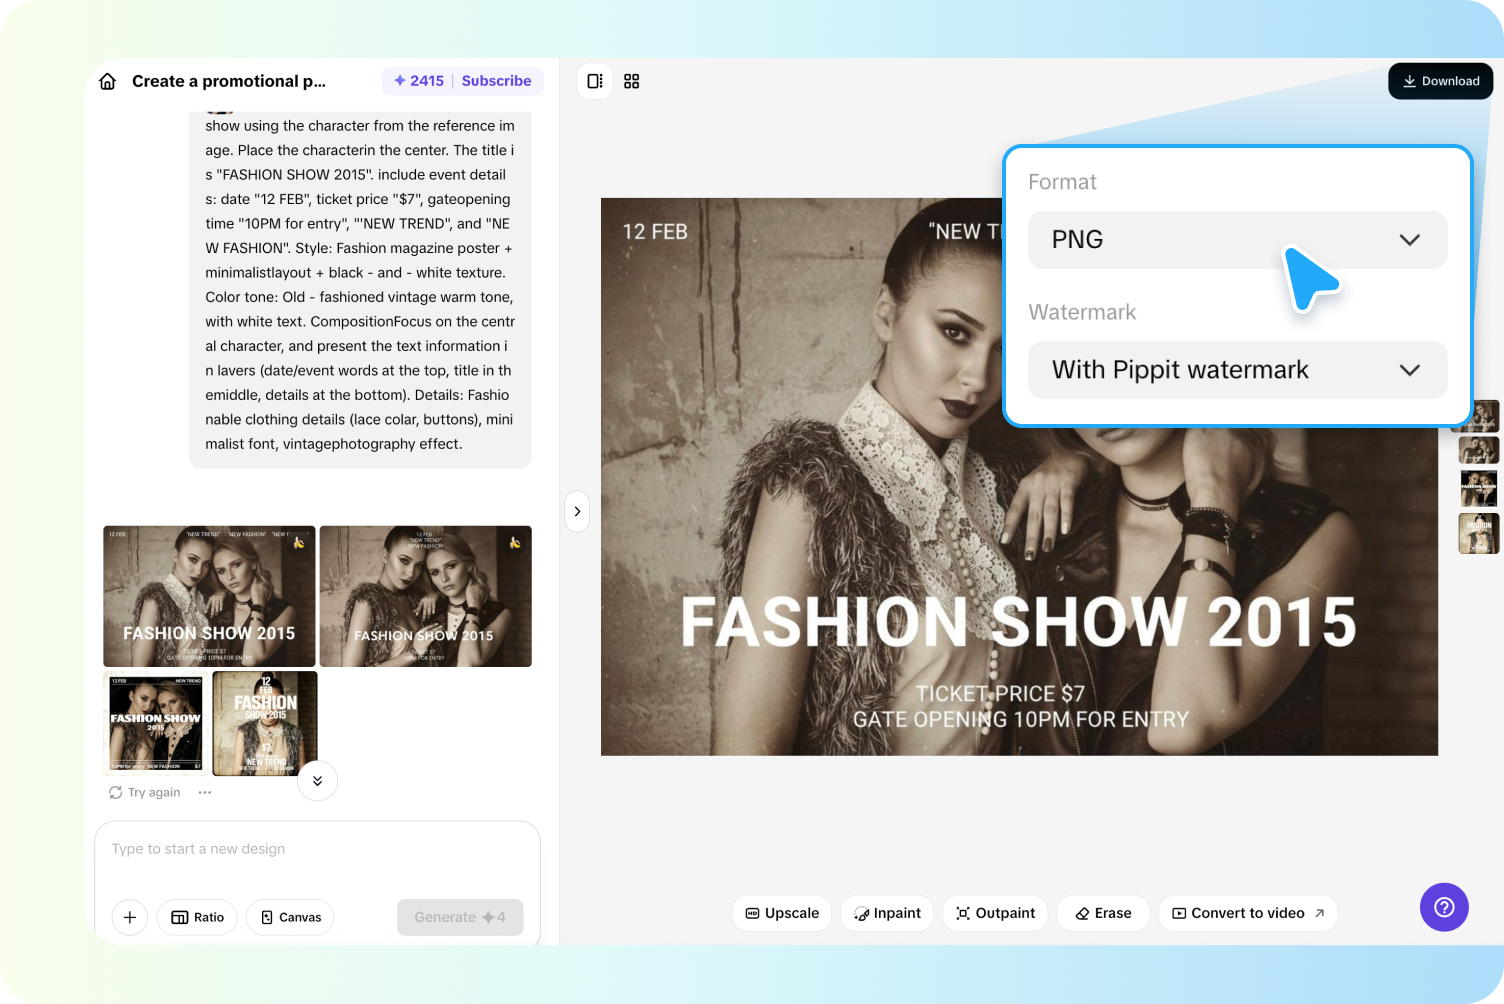Open the grid view of generated images

[x=631, y=81]
